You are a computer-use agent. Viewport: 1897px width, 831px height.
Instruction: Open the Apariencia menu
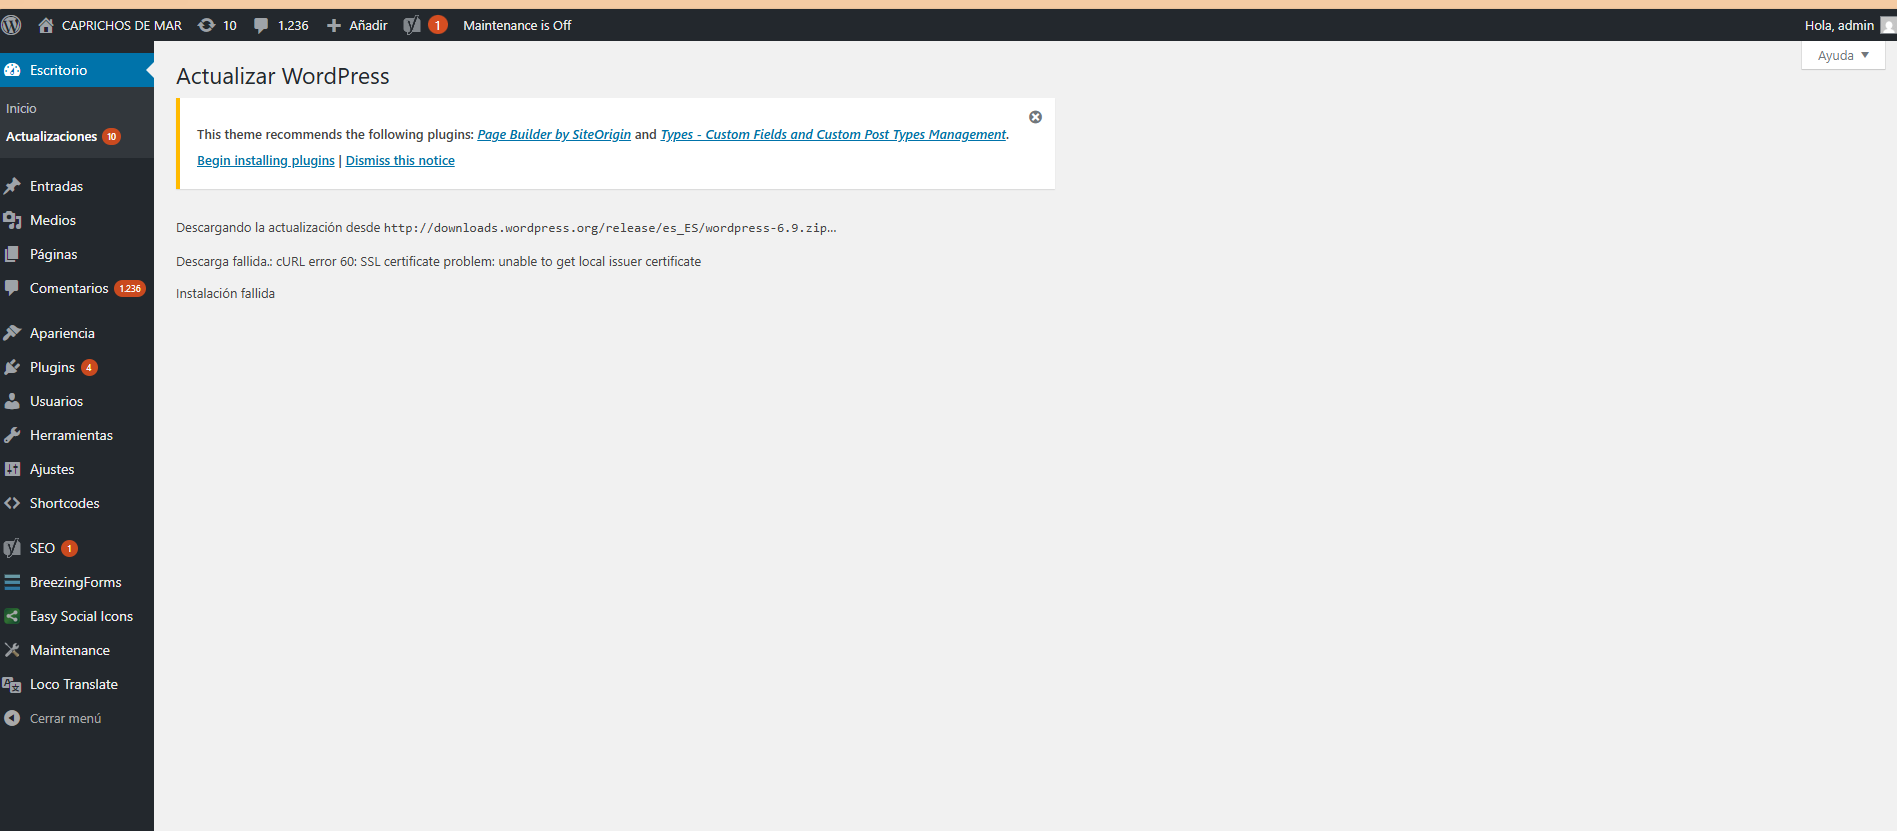tap(62, 333)
